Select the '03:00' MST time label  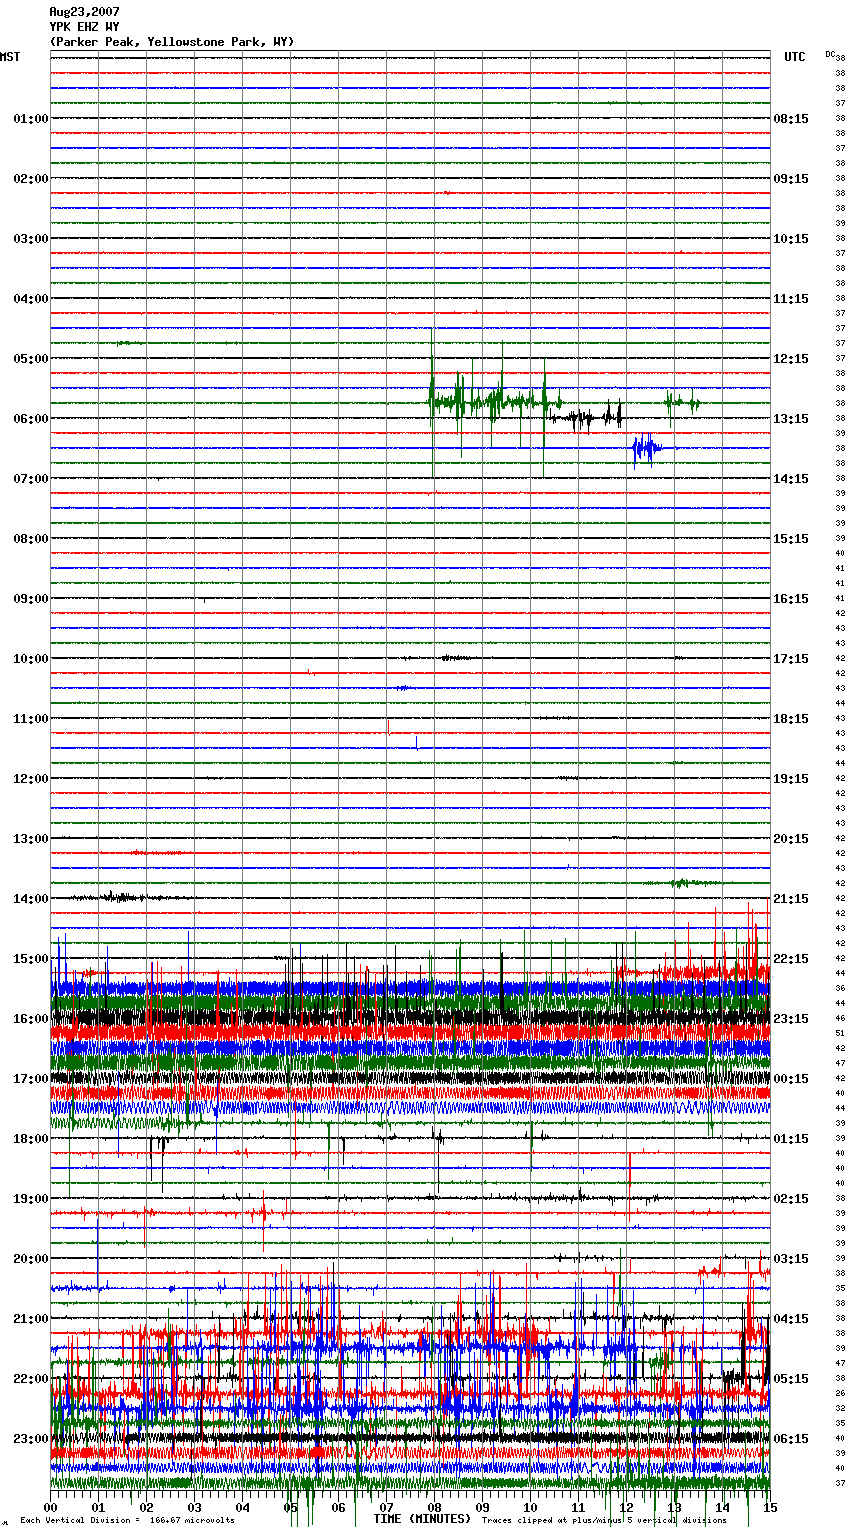(x=31, y=239)
